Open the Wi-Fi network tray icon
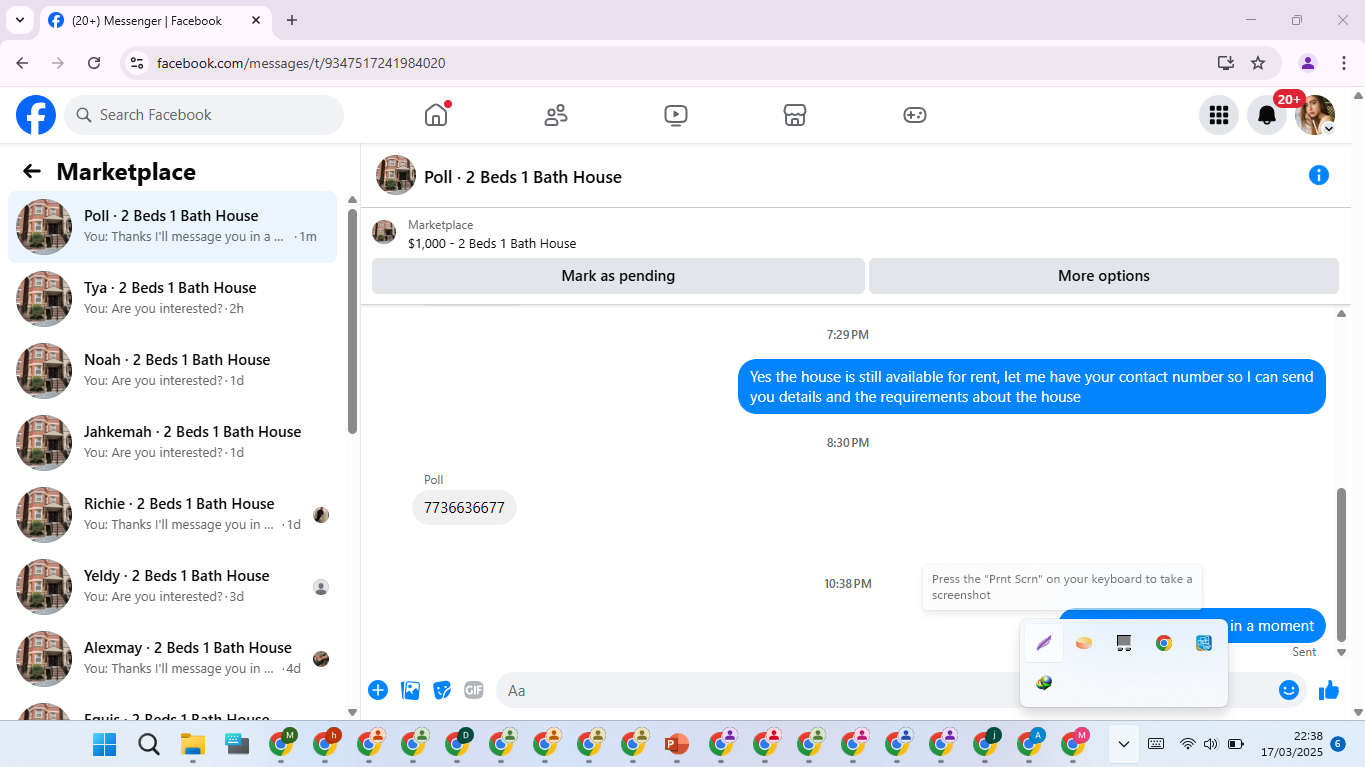 coord(1188,744)
